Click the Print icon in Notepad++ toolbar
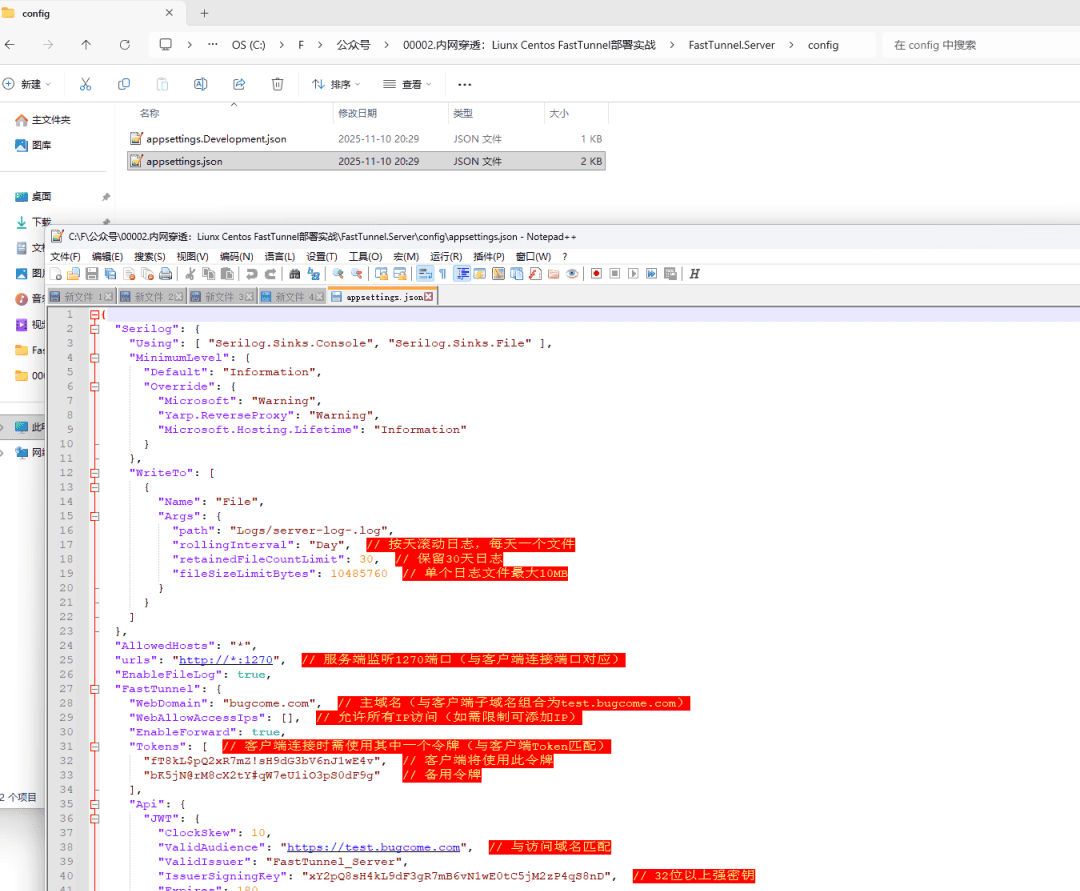Screen dimensions: 1080x891 coord(165,274)
